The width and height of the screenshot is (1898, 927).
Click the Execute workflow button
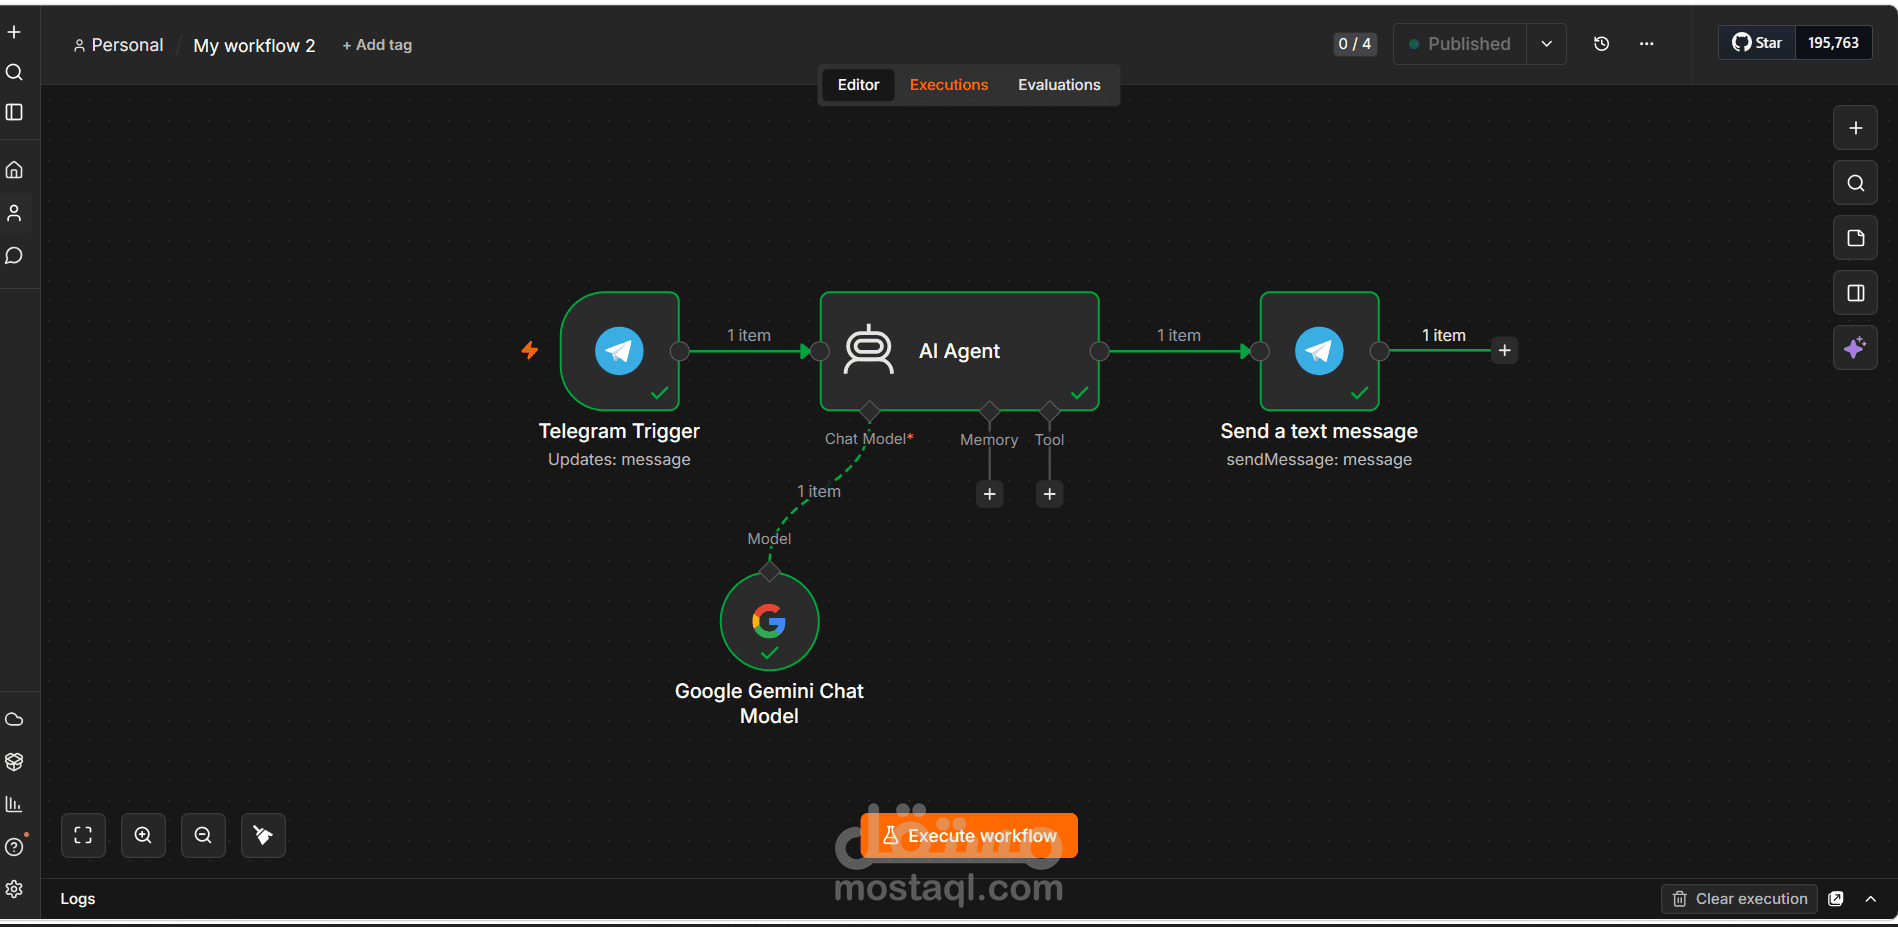click(969, 835)
